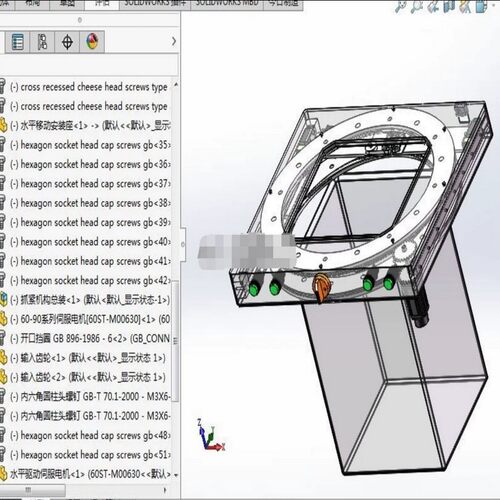Open the PropertyManager tab icon
The image size is (500, 500).
pyautogui.click(x=17, y=42)
